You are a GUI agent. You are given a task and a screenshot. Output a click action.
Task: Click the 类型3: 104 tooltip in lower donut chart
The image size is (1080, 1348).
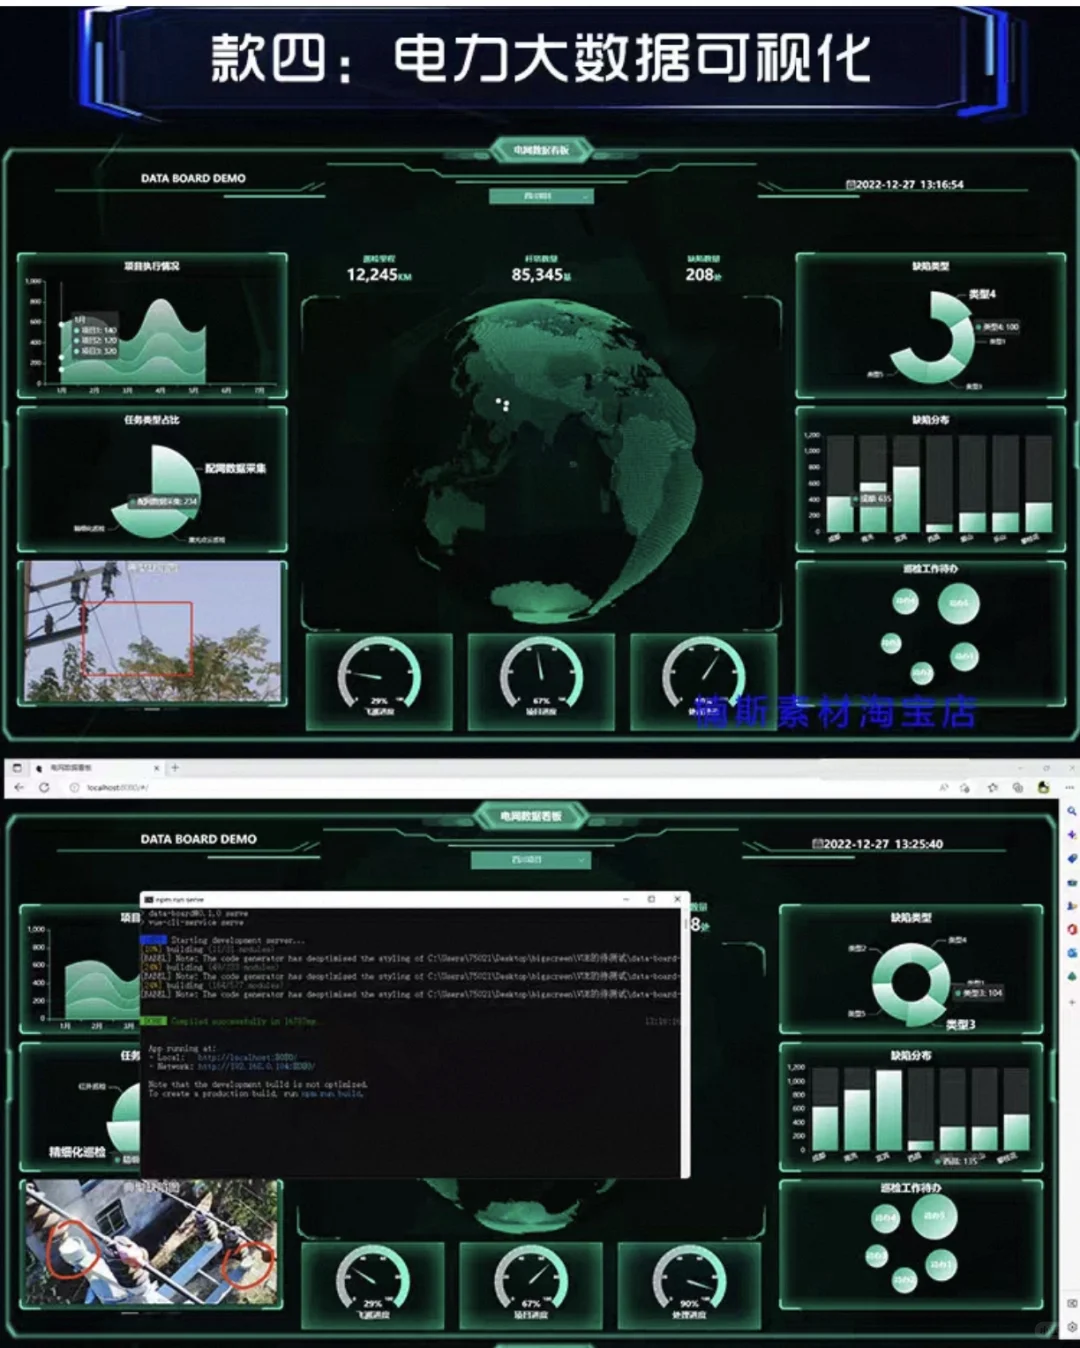coord(979,993)
